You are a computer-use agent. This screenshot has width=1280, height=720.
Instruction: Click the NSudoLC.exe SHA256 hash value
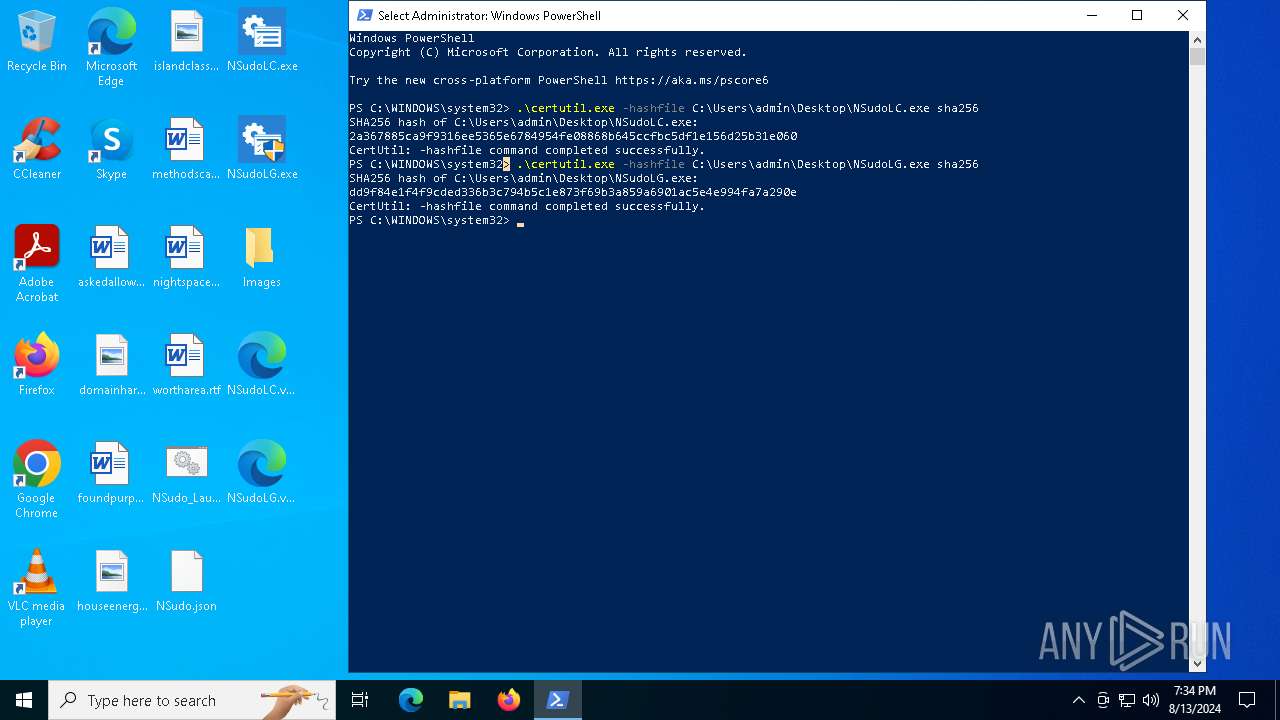tap(573, 136)
